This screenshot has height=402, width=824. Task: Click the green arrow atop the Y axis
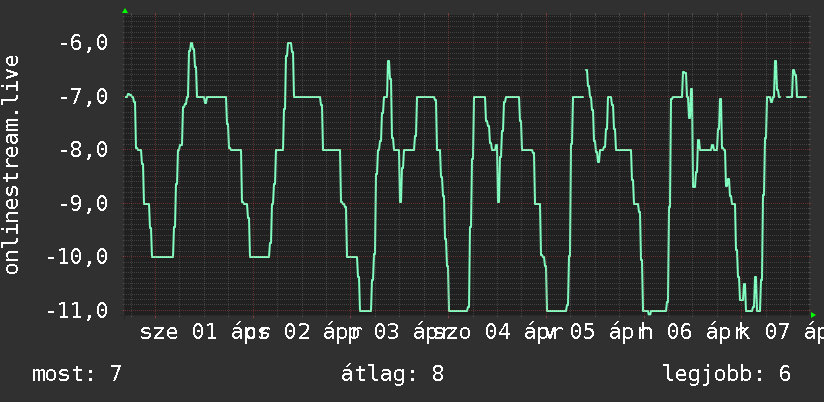pyautogui.click(x=125, y=11)
